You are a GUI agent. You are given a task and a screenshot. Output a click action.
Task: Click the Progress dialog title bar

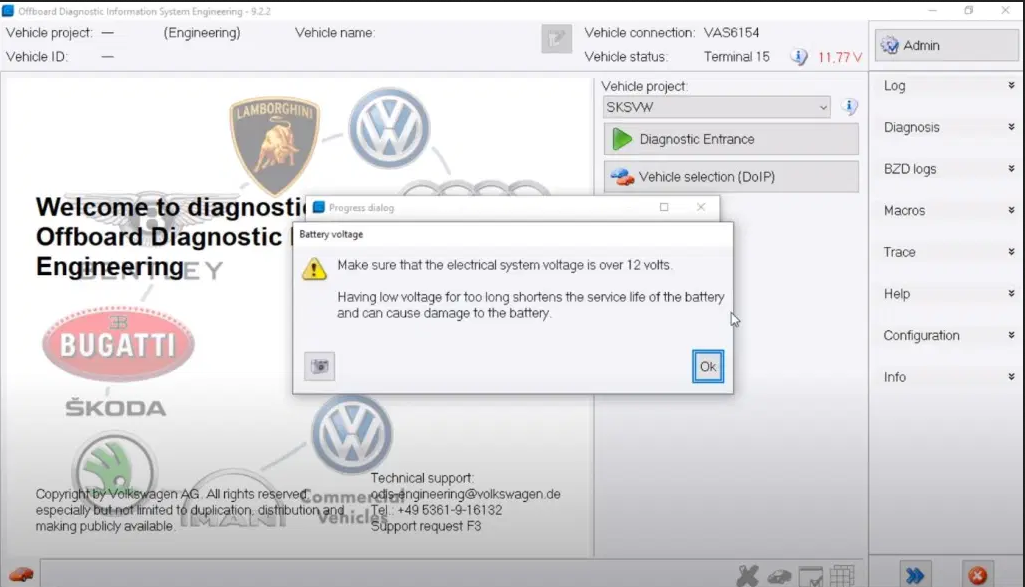pyautogui.click(x=513, y=207)
